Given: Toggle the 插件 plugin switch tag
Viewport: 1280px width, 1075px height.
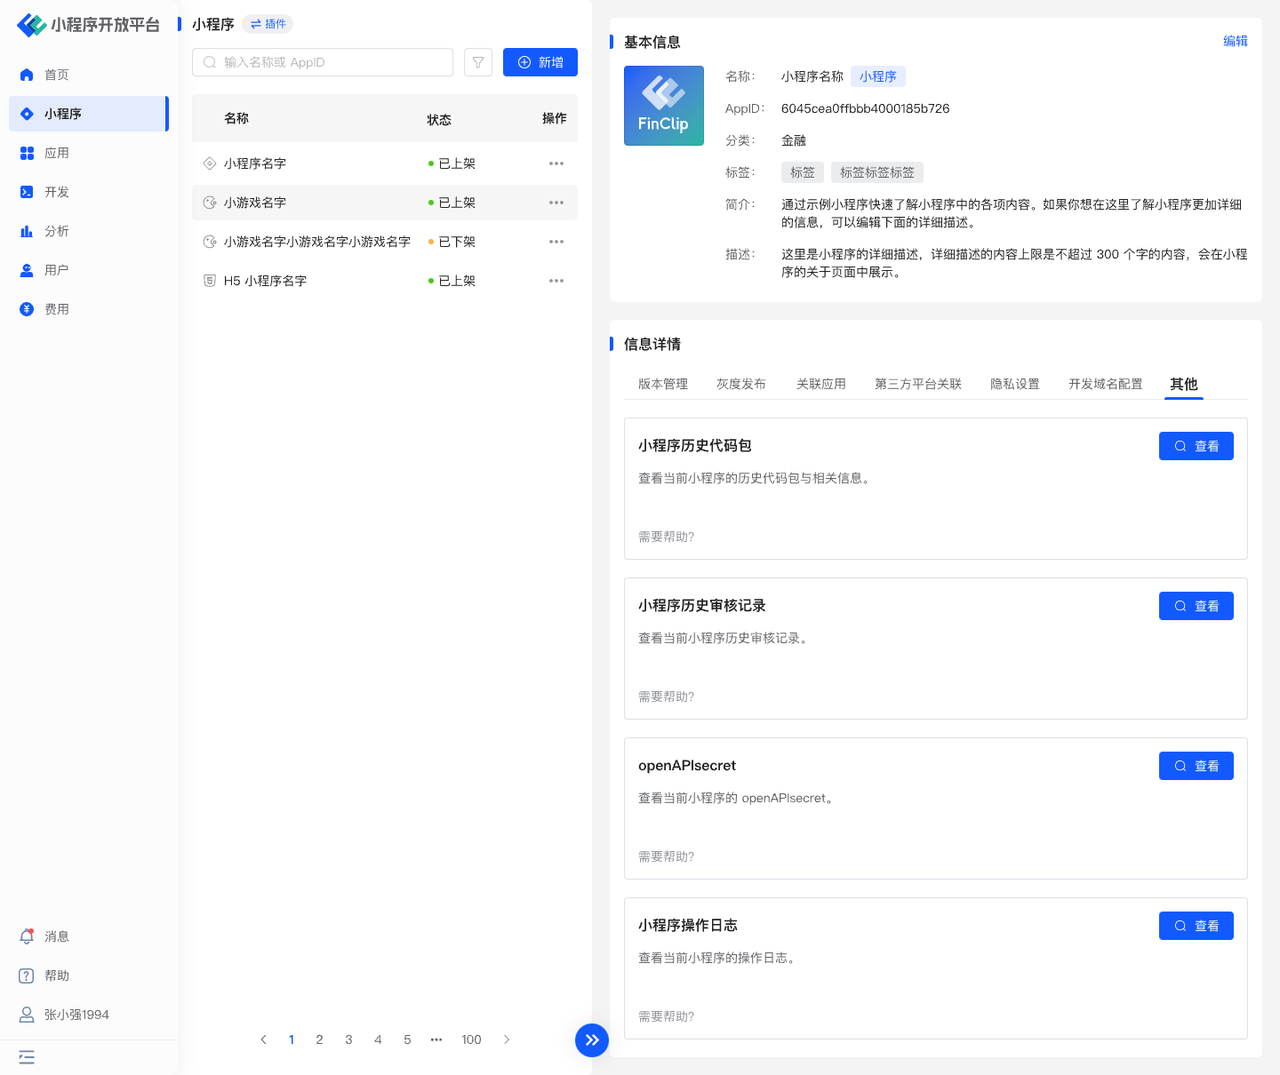Looking at the screenshot, I should tap(267, 24).
